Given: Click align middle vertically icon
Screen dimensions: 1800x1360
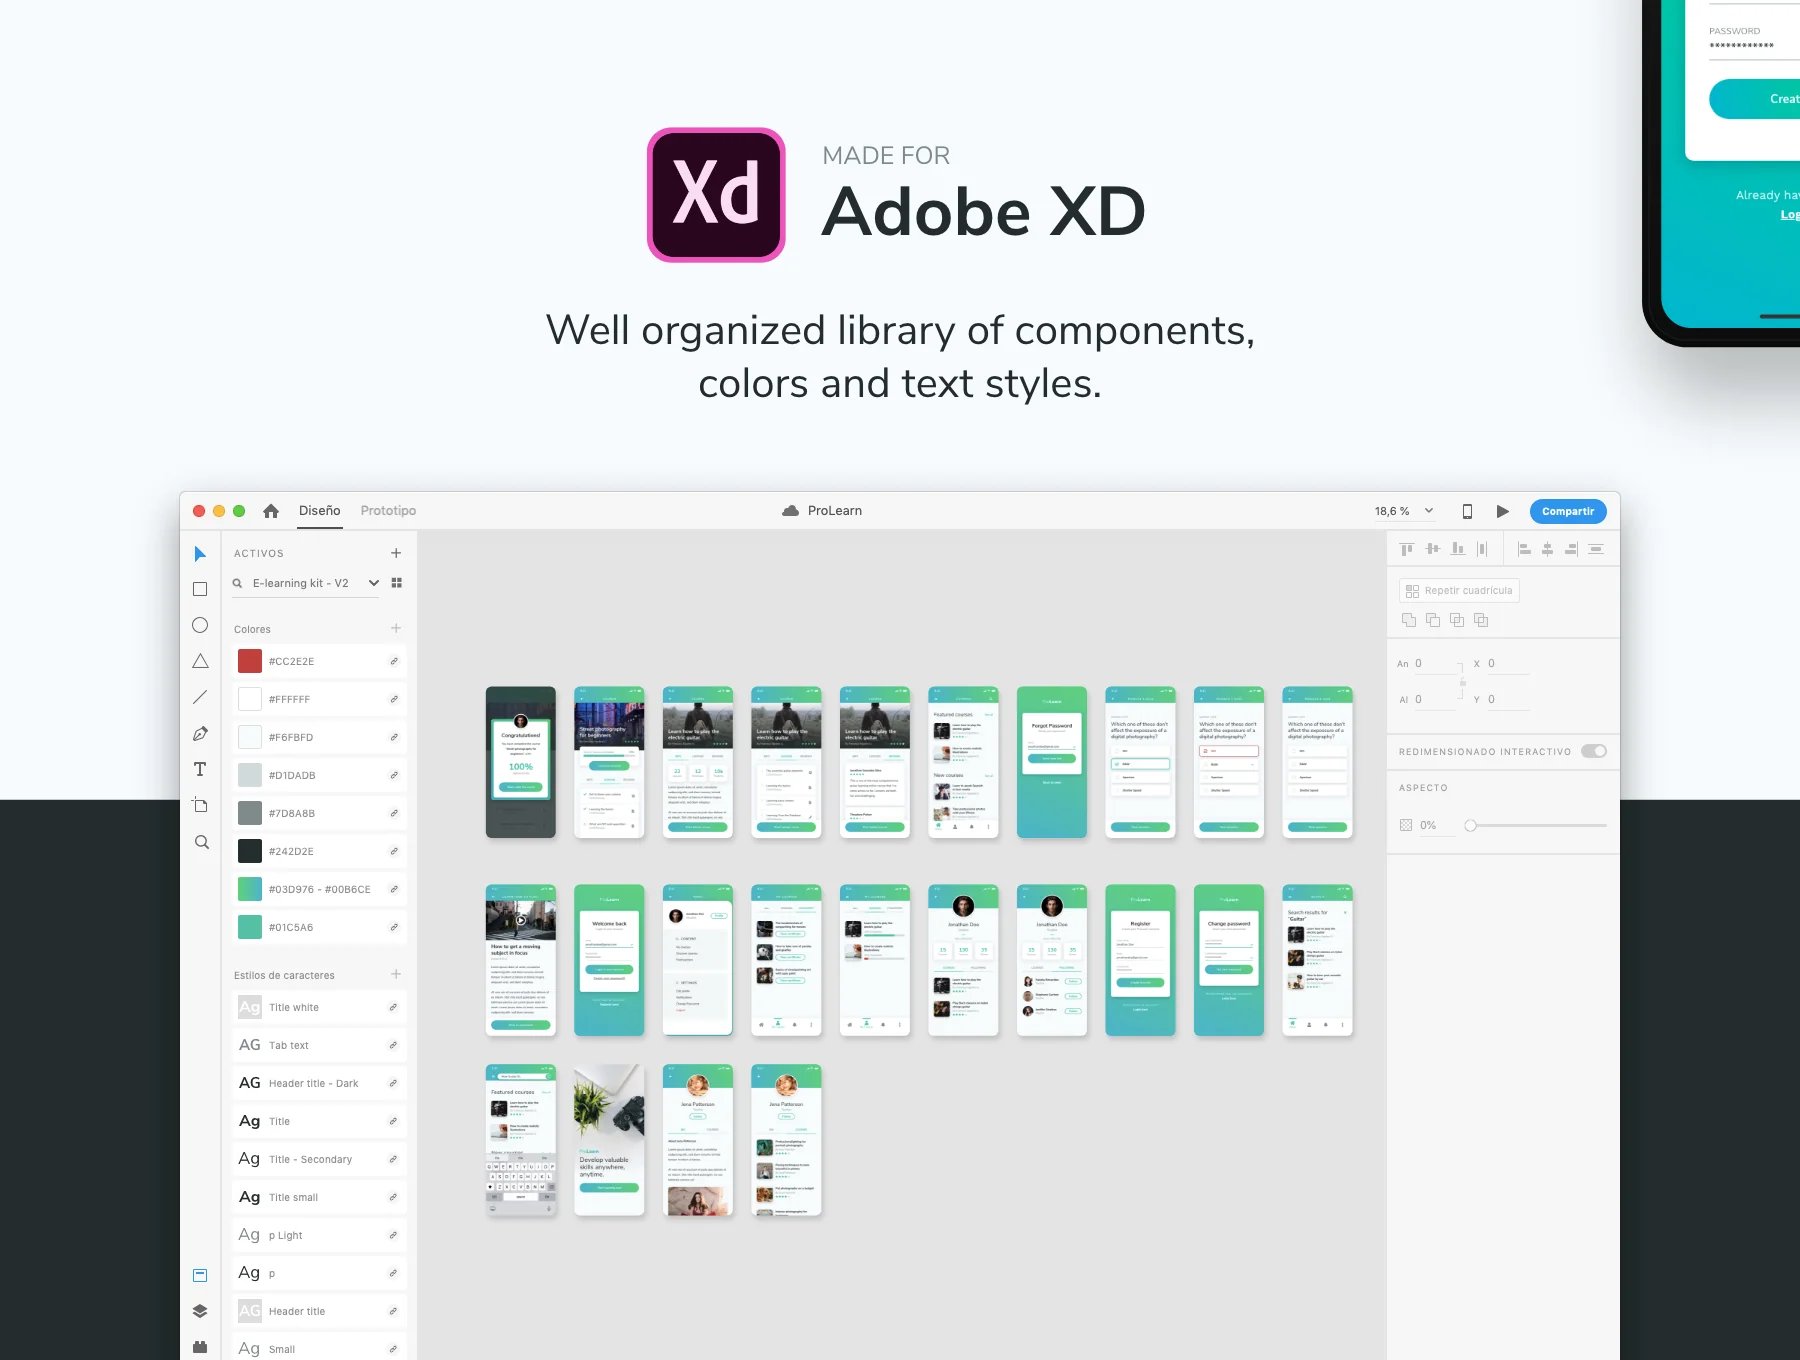Looking at the screenshot, I should click(x=1432, y=549).
